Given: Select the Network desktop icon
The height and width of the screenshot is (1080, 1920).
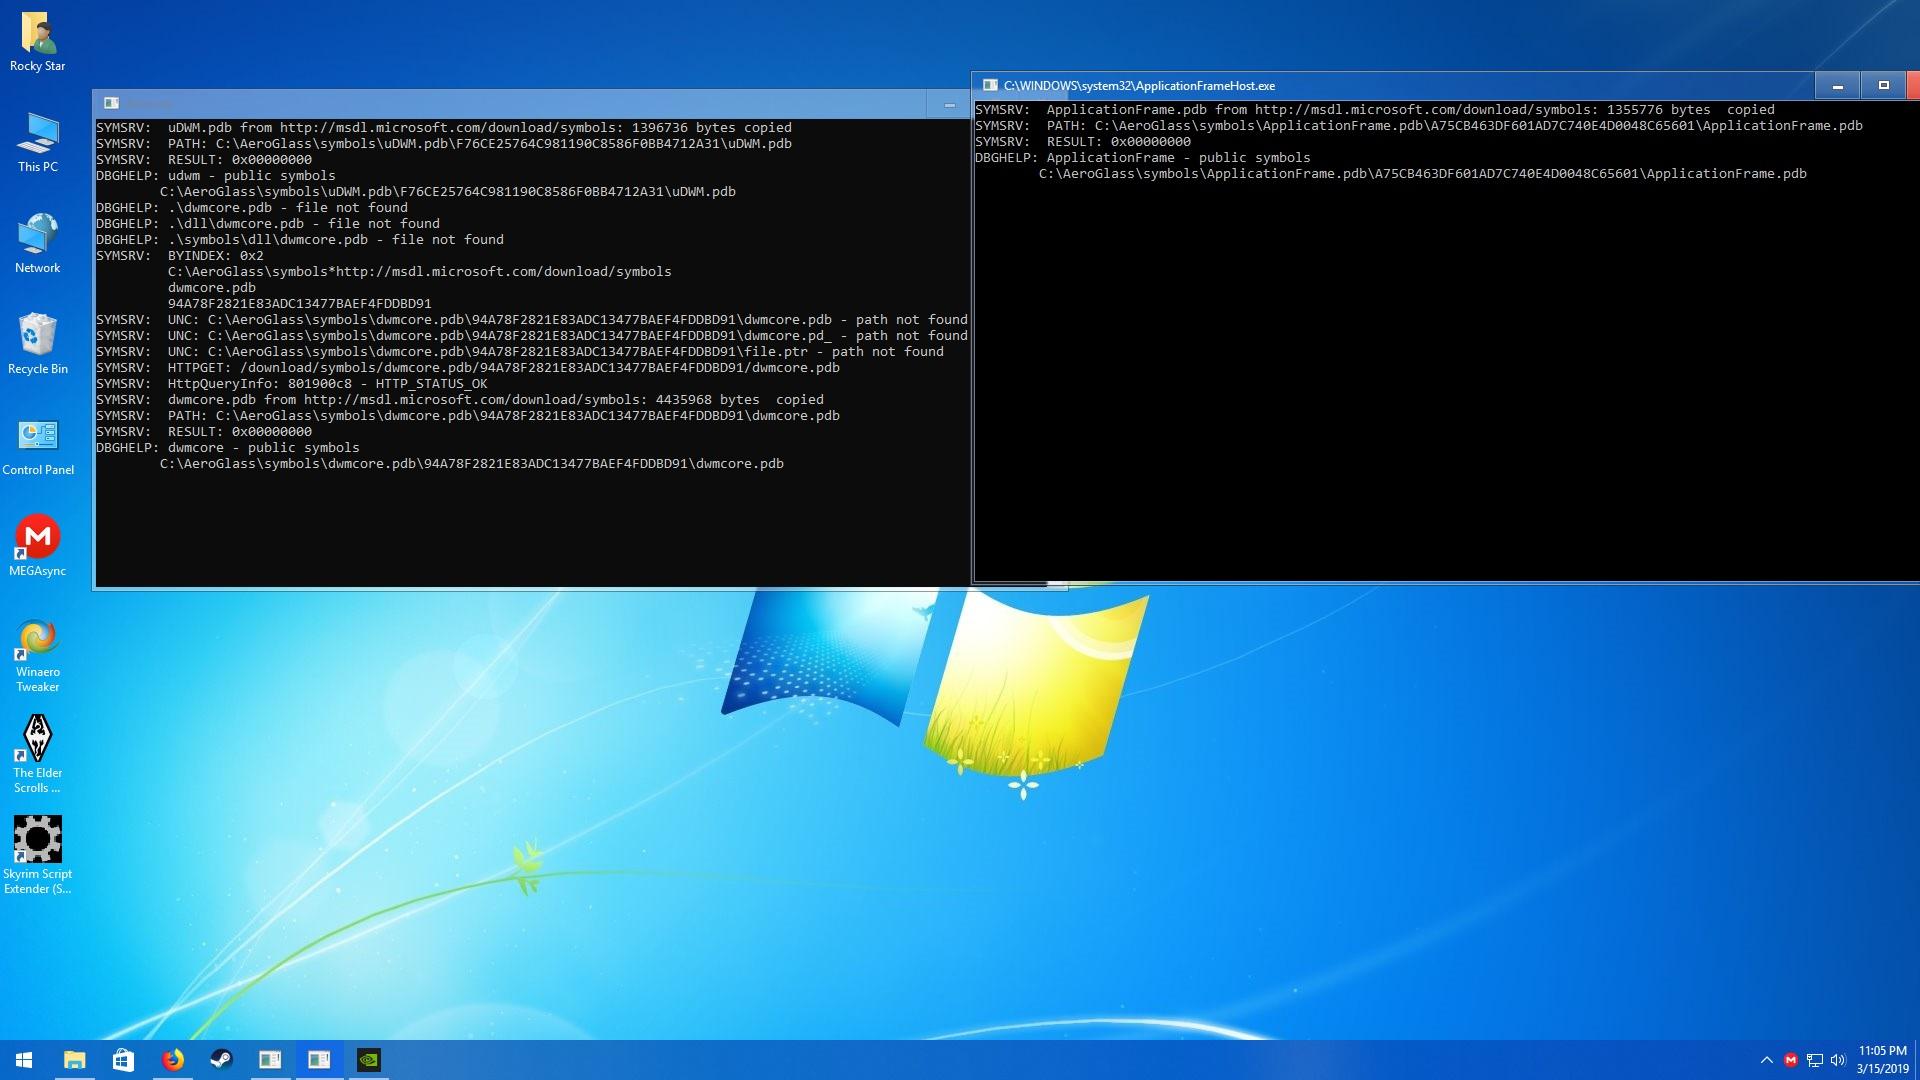Looking at the screenshot, I should (38, 244).
